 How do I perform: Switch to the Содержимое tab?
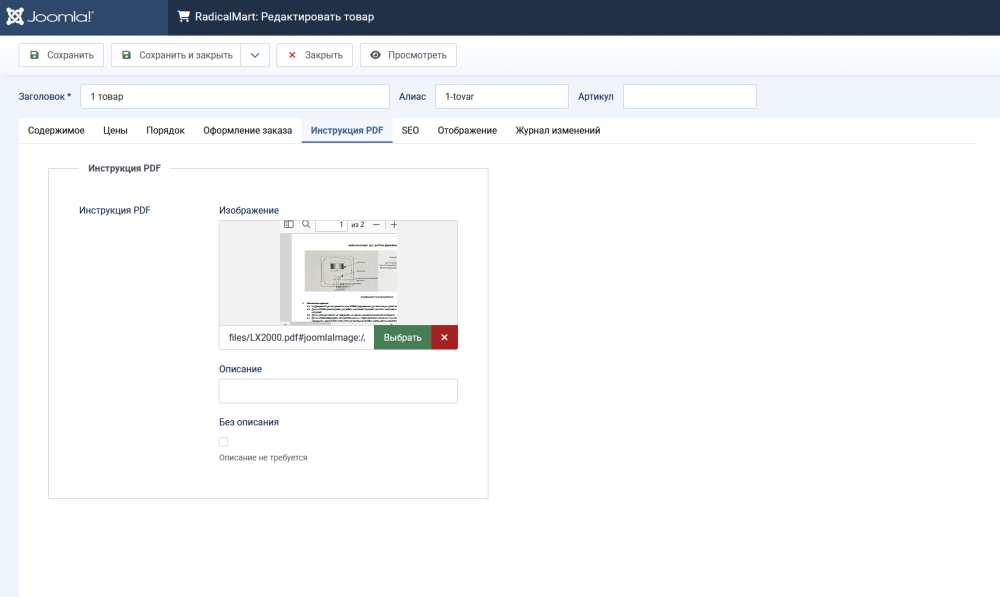[x=56, y=130]
